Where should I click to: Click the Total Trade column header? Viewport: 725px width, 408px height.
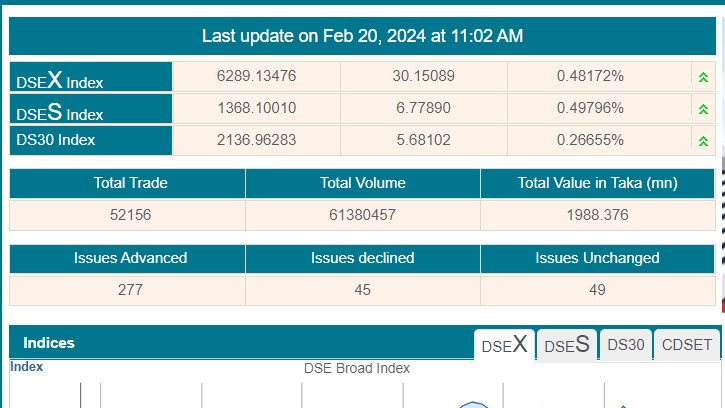pos(130,183)
